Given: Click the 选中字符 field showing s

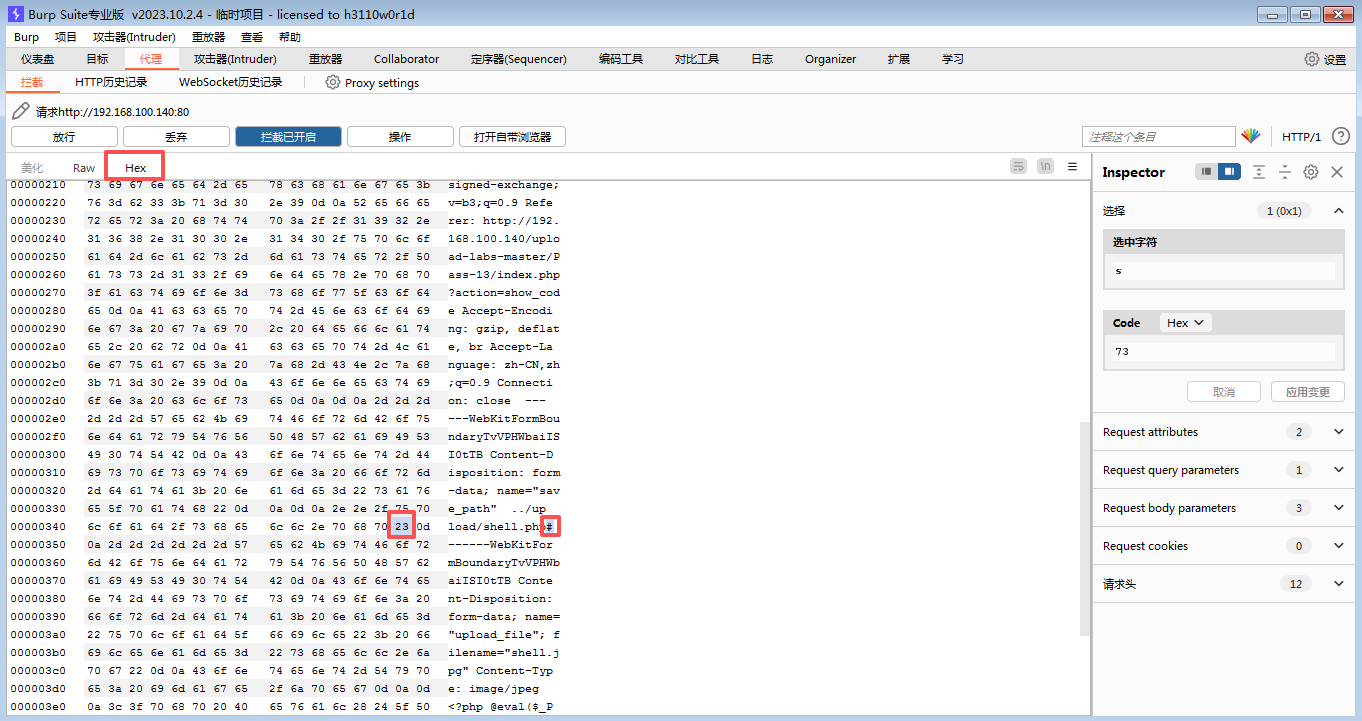Looking at the screenshot, I should 1223,271.
